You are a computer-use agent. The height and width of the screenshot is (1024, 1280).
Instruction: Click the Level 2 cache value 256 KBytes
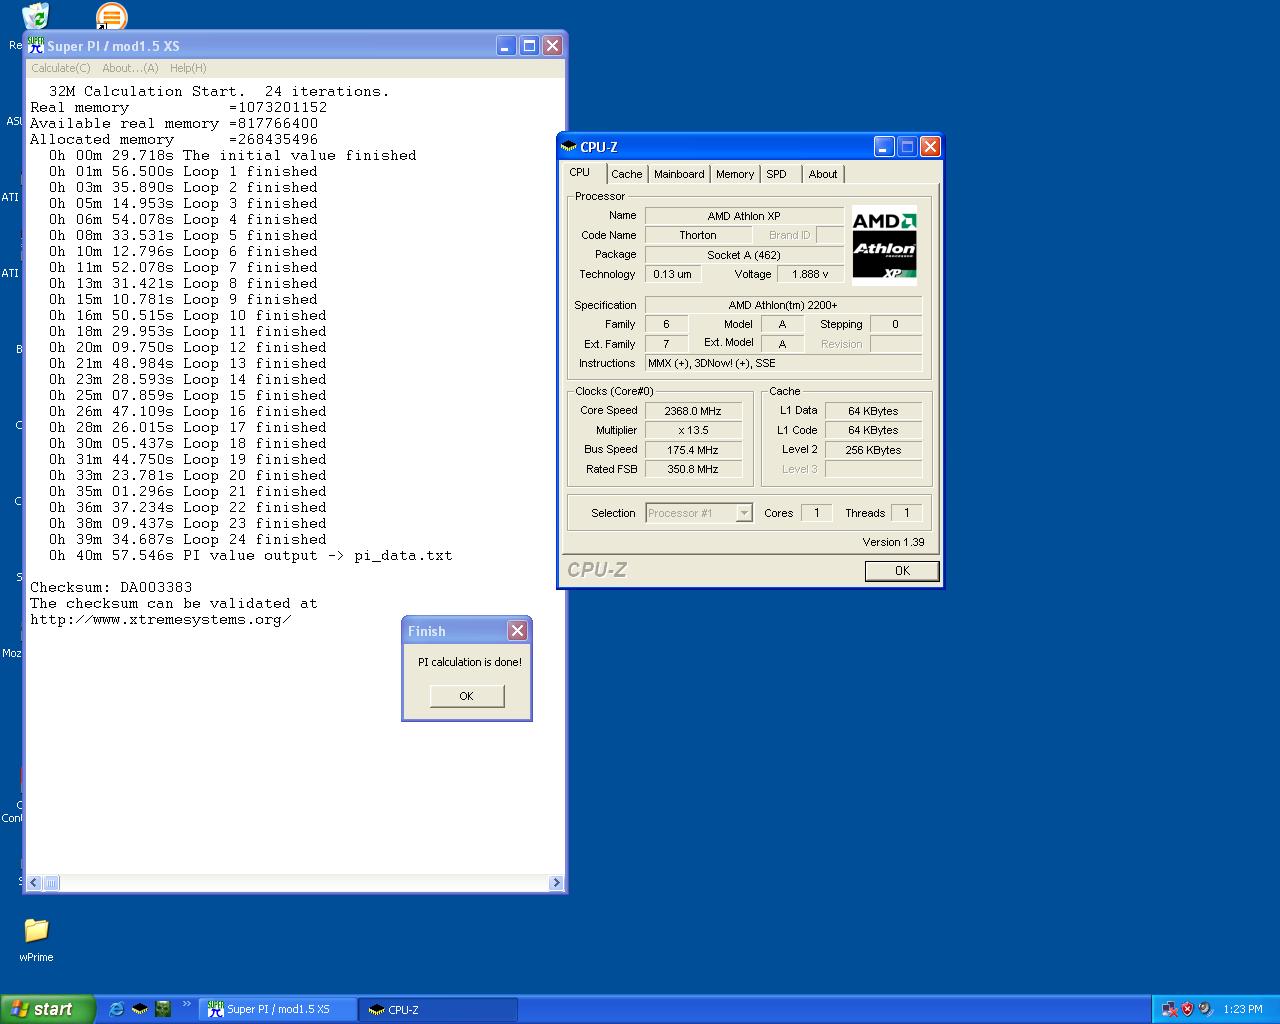click(x=873, y=450)
